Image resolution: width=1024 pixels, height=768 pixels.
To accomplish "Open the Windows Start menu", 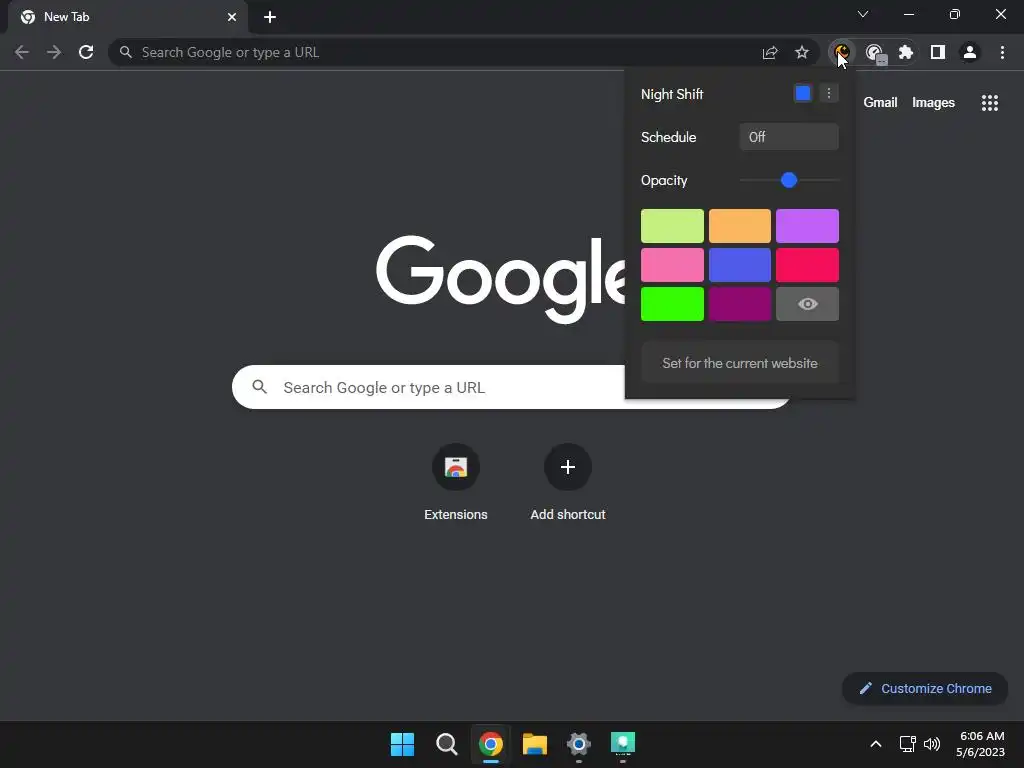I will [402, 744].
